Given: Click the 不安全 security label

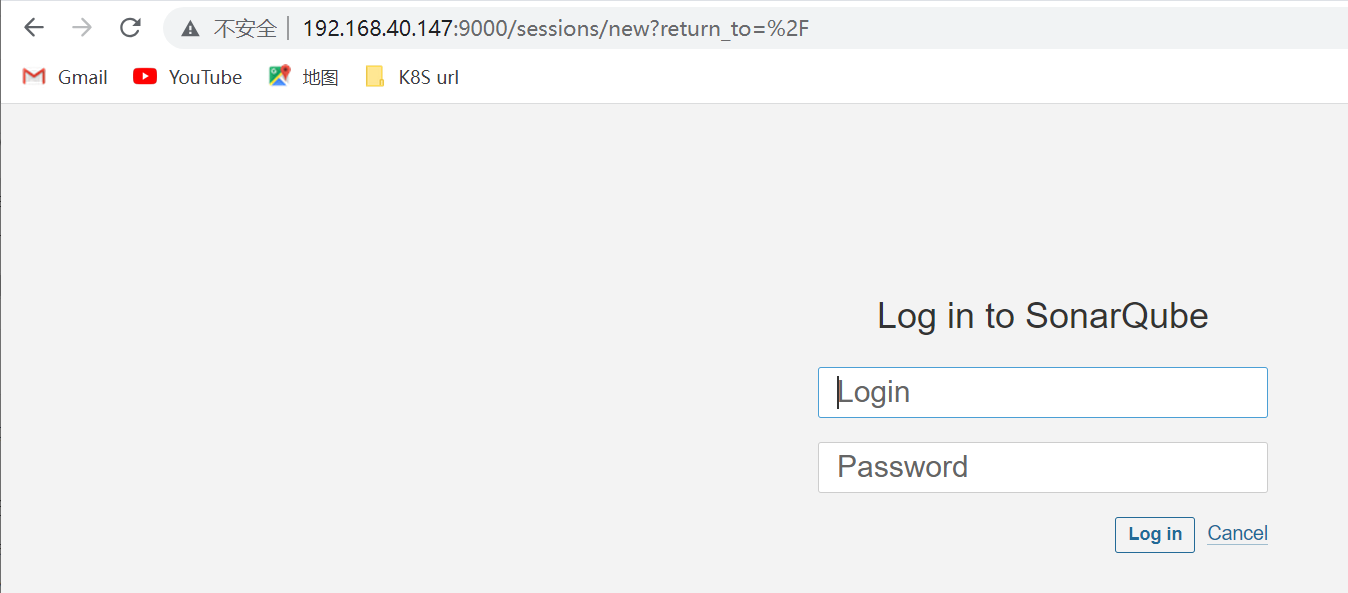Looking at the screenshot, I should pyautogui.click(x=245, y=29).
